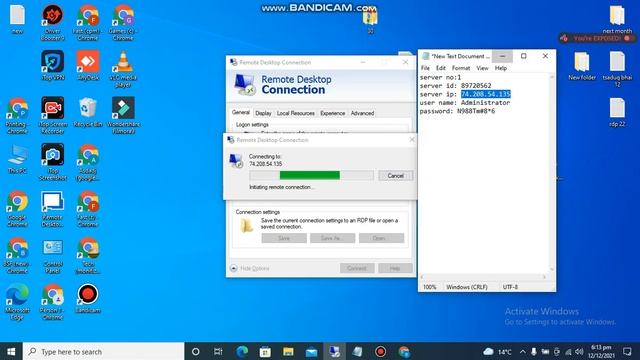Click Remote Desktop Connection taskbar icon
The image size is (640, 360).
[x=334, y=351]
